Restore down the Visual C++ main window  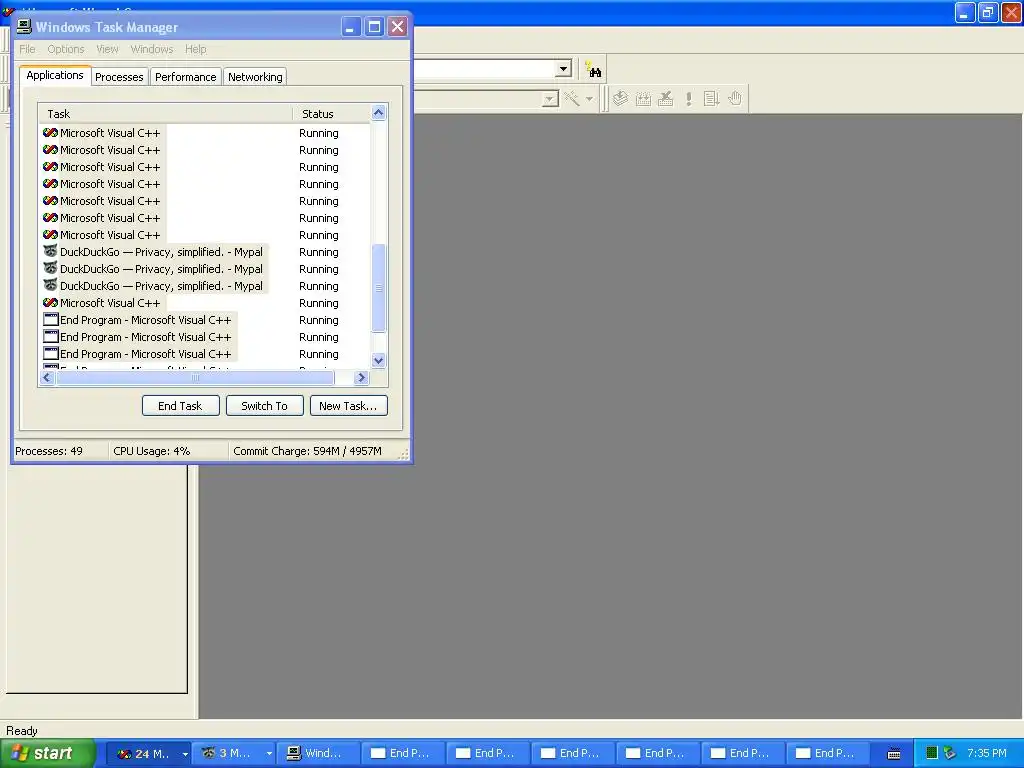[x=988, y=12]
